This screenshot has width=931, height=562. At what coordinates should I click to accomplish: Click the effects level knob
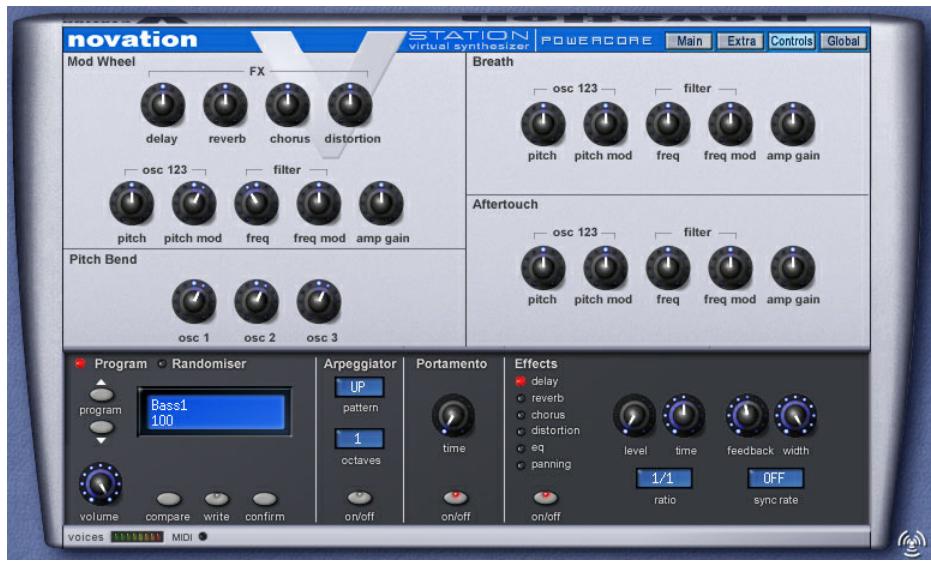[x=634, y=415]
